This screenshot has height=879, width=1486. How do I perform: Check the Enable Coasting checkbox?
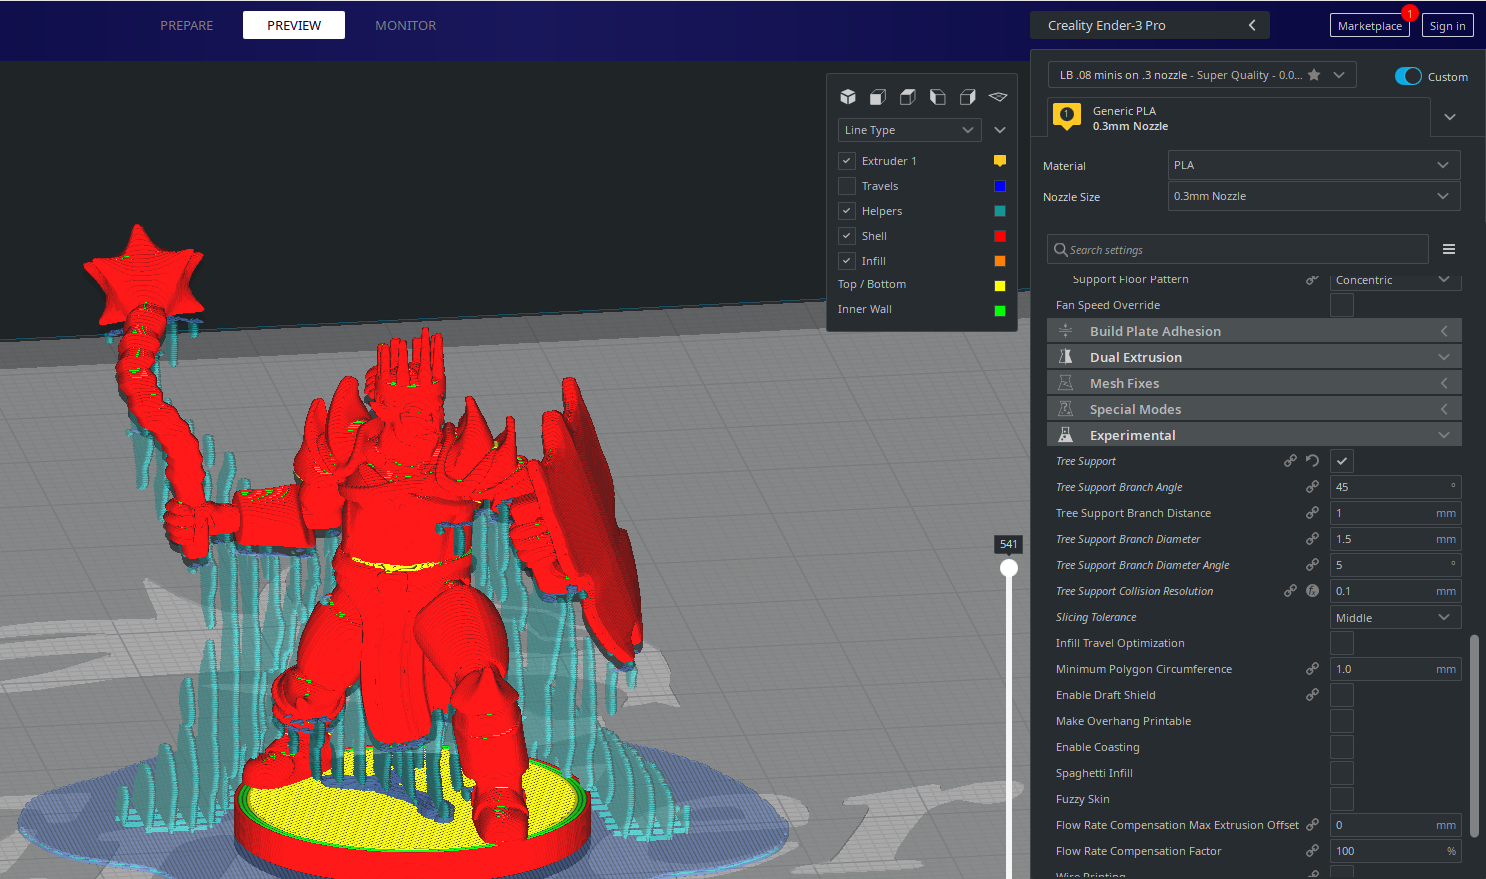(x=1342, y=747)
